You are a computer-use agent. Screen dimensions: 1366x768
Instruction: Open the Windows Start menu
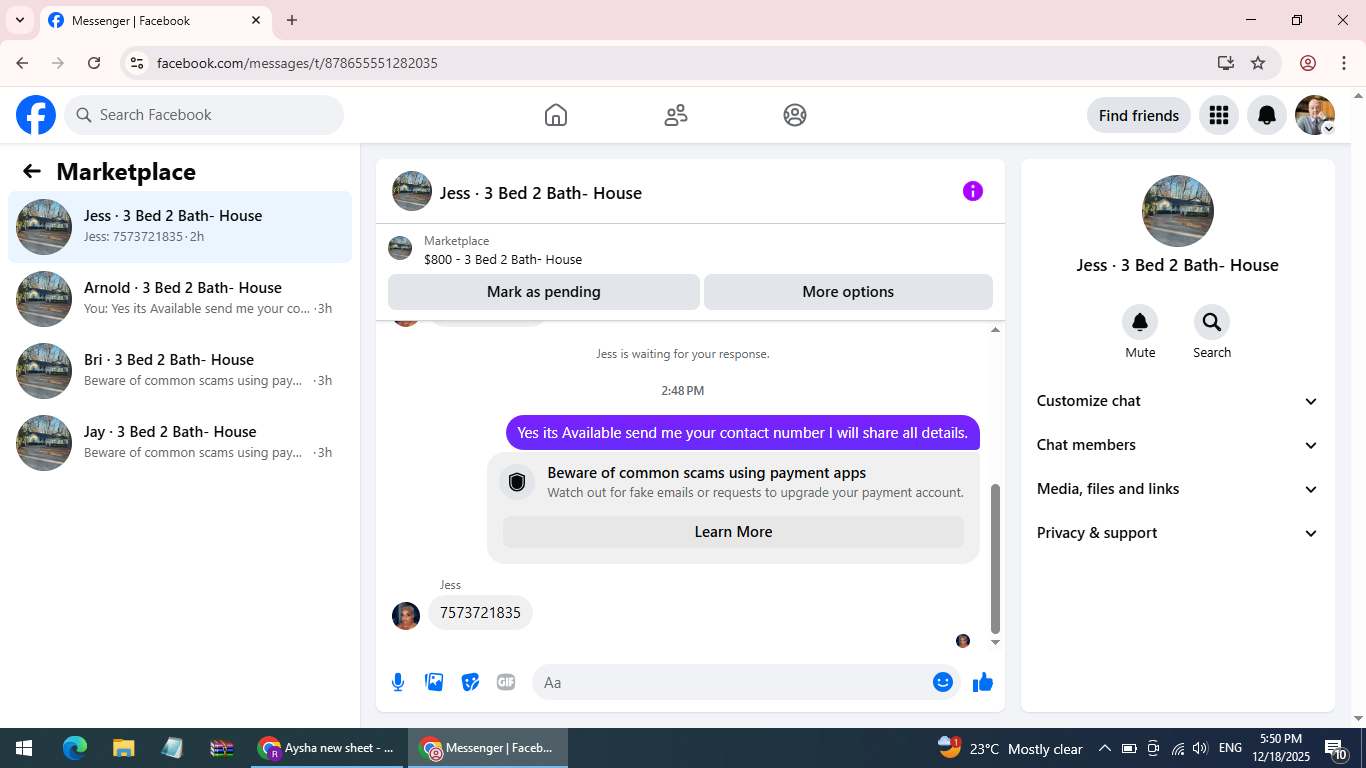[x=24, y=748]
